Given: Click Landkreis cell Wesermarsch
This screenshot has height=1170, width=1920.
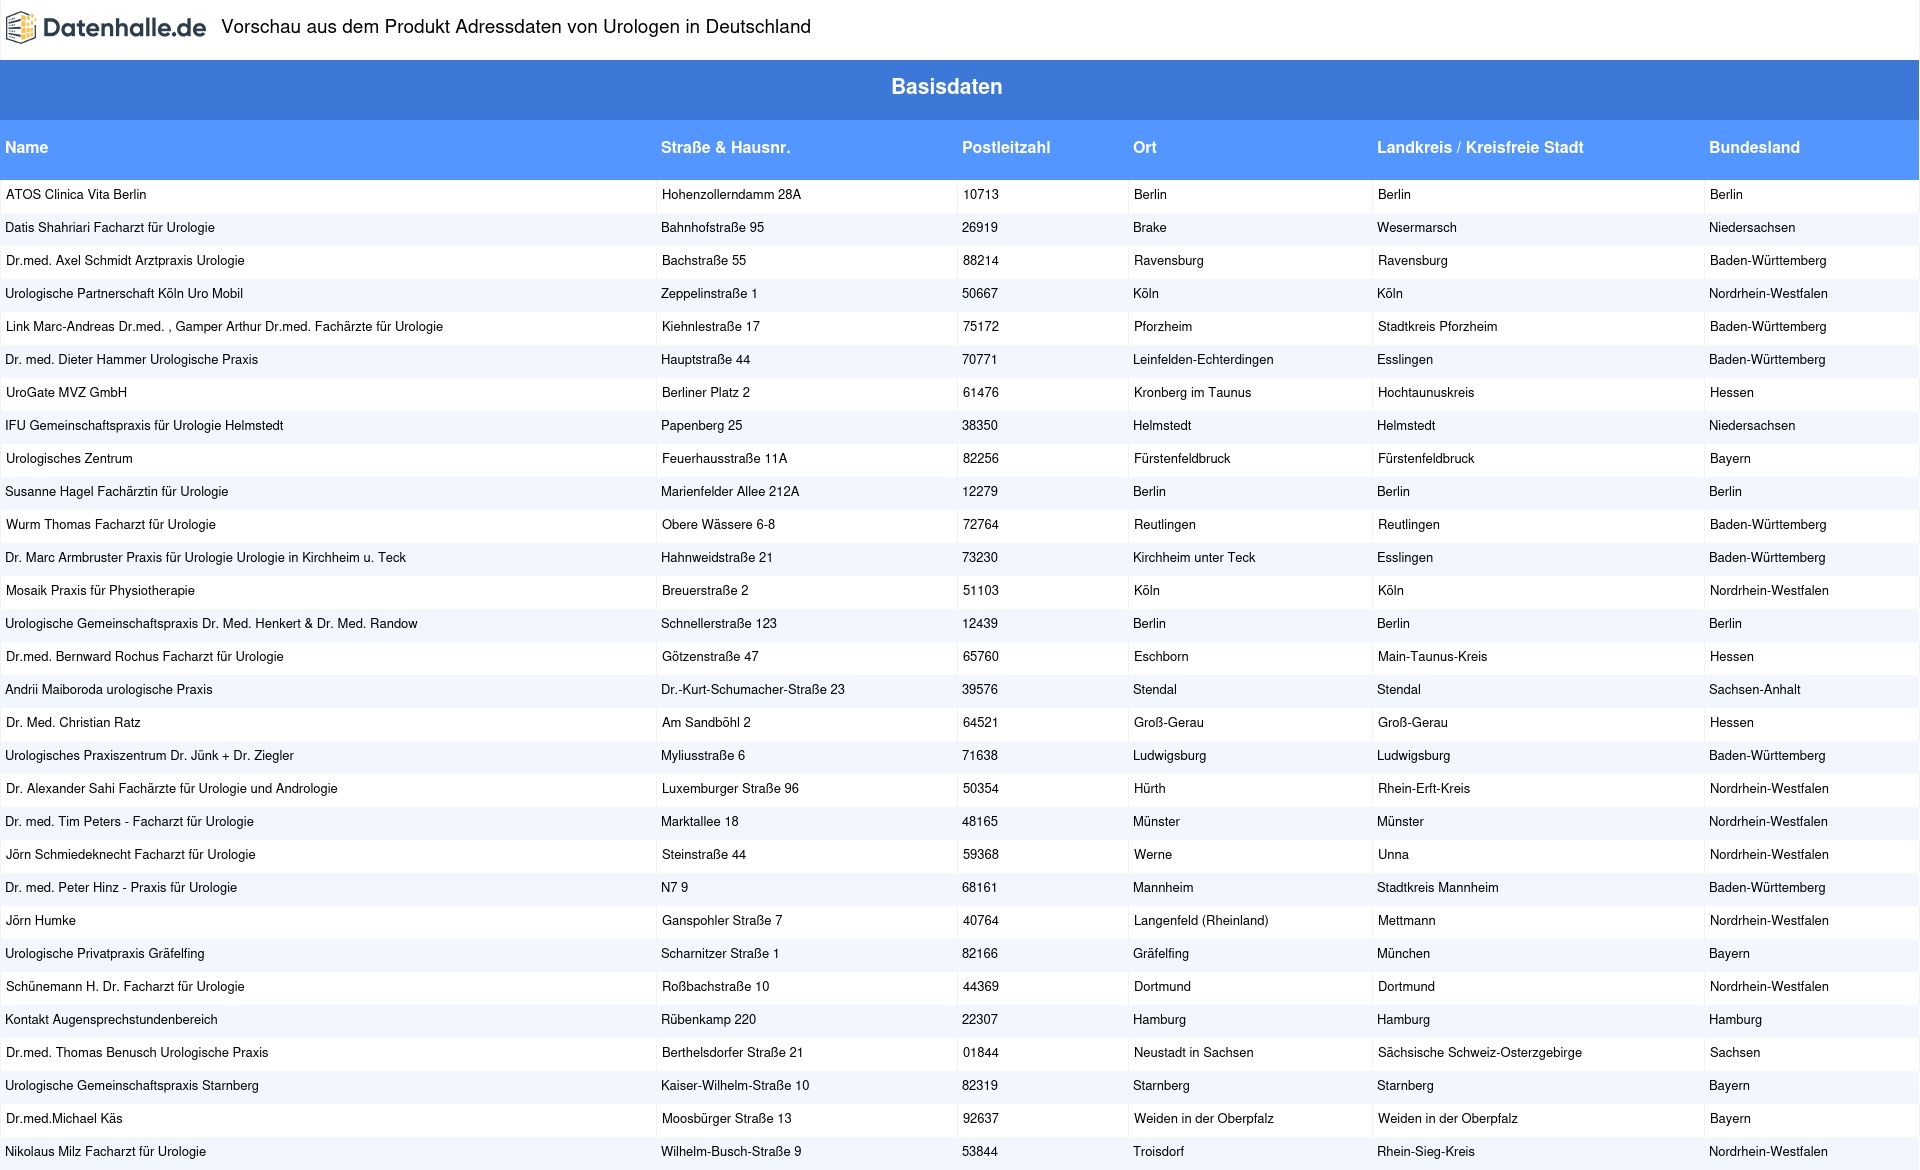Looking at the screenshot, I should (1417, 227).
